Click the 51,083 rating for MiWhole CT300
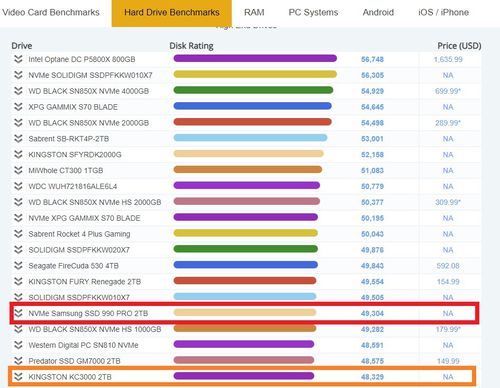The width and height of the screenshot is (500, 388). [x=372, y=170]
